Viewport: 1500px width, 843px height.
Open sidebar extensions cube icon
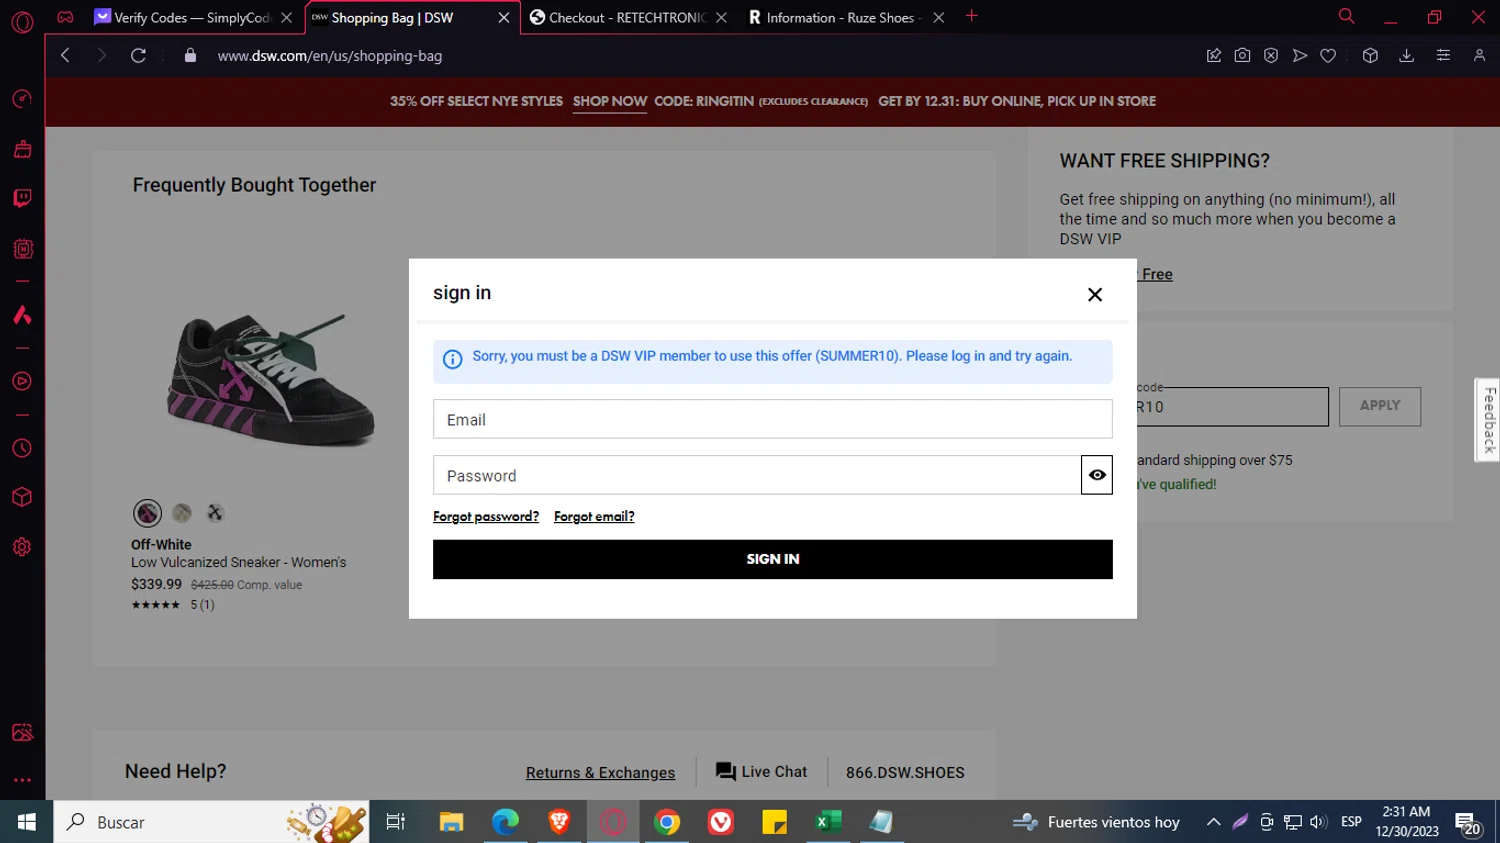22,498
